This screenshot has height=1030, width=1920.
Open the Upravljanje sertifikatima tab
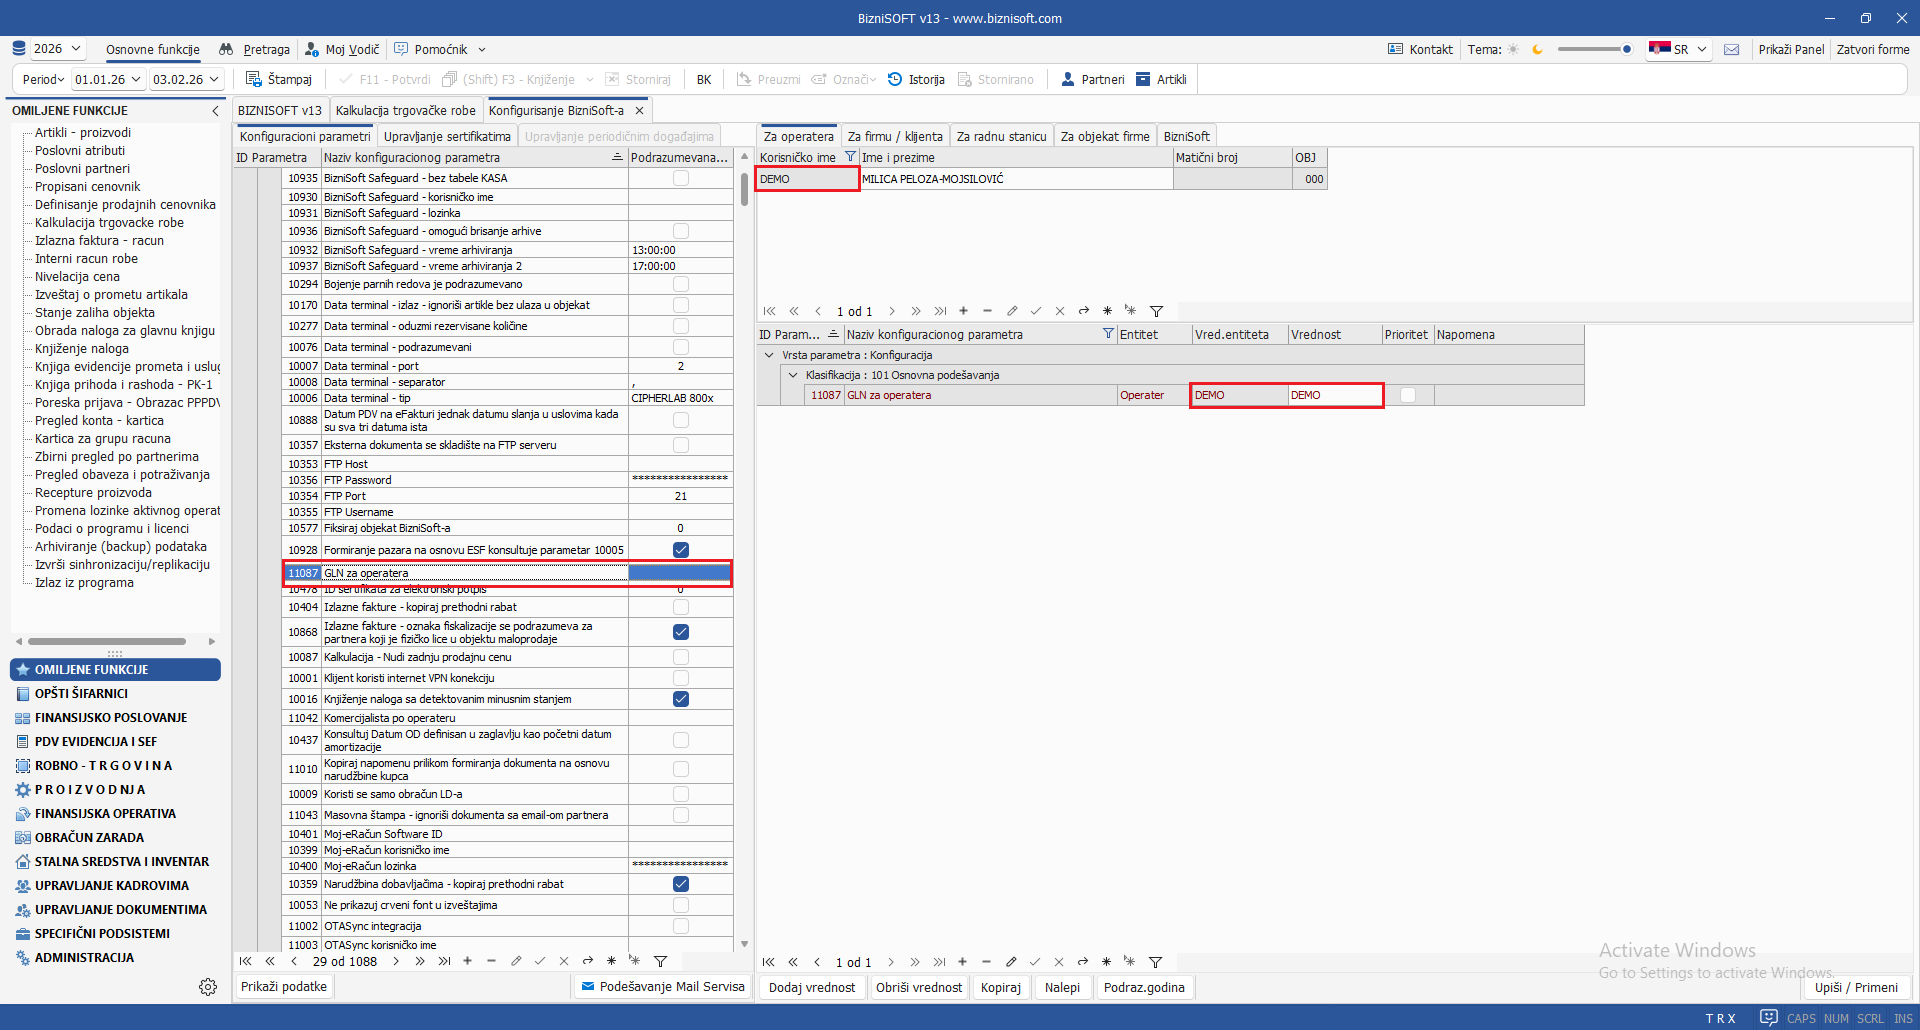pyautogui.click(x=447, y=137)
